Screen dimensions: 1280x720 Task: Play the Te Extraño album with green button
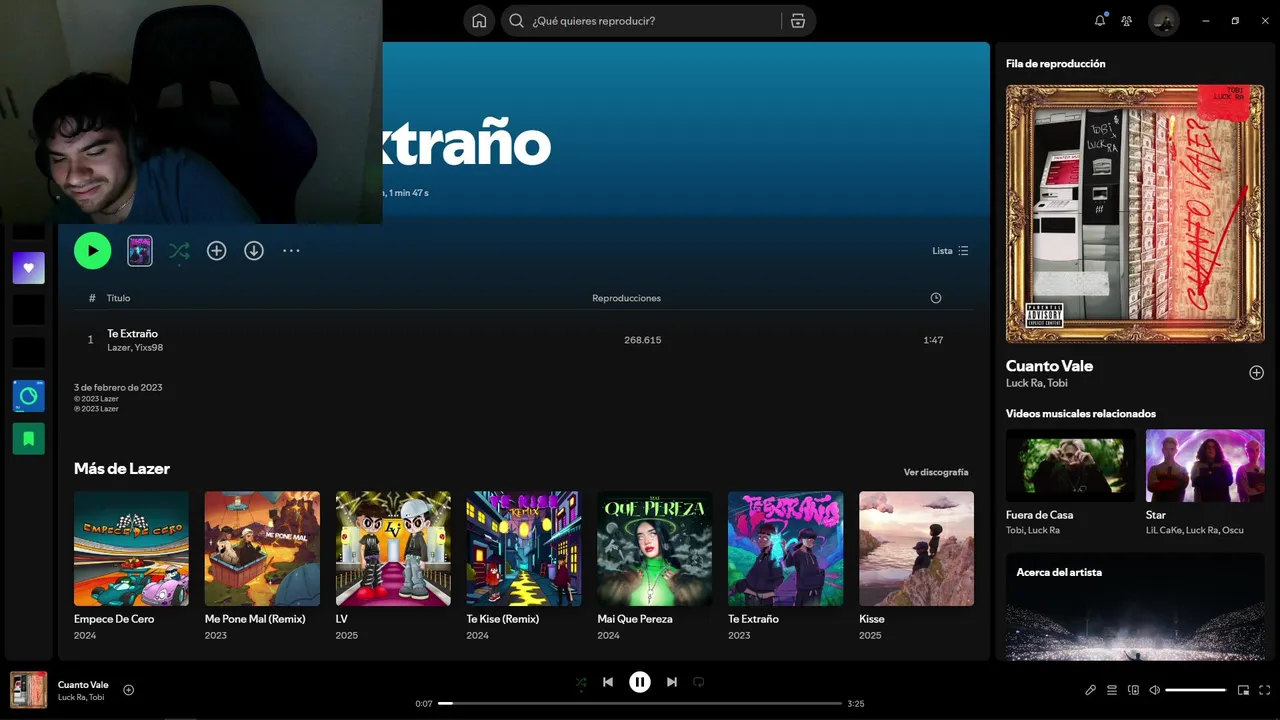92,251
